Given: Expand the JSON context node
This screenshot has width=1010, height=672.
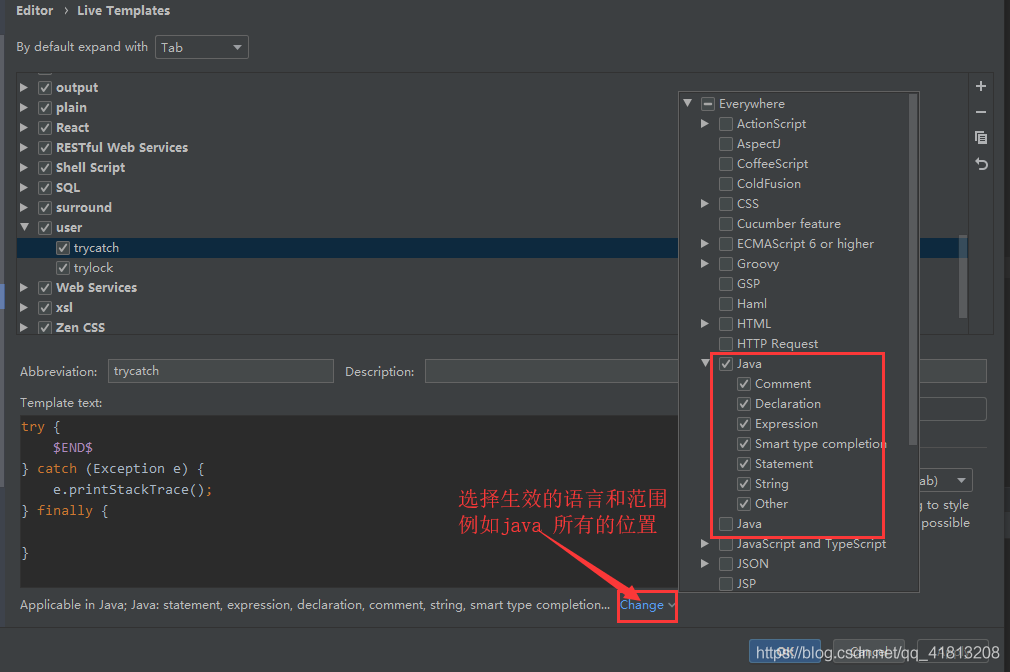Looking at the screenshot, I should click(705, 564).
